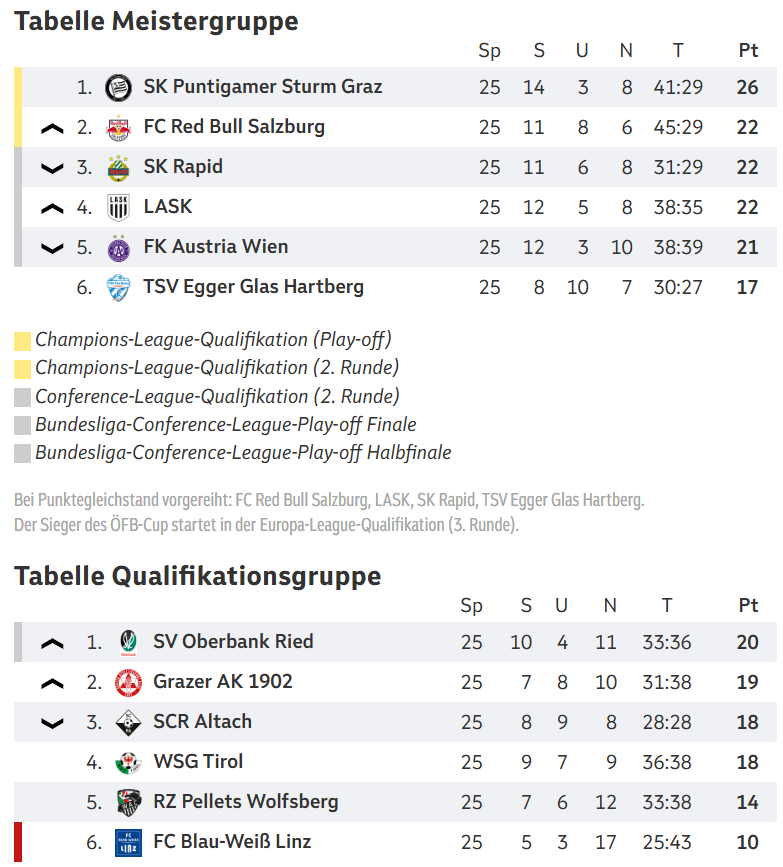Click the grey Play-off Halbfinale legend swatch
This screenshot has width=783, height=867.
[22, 454]
